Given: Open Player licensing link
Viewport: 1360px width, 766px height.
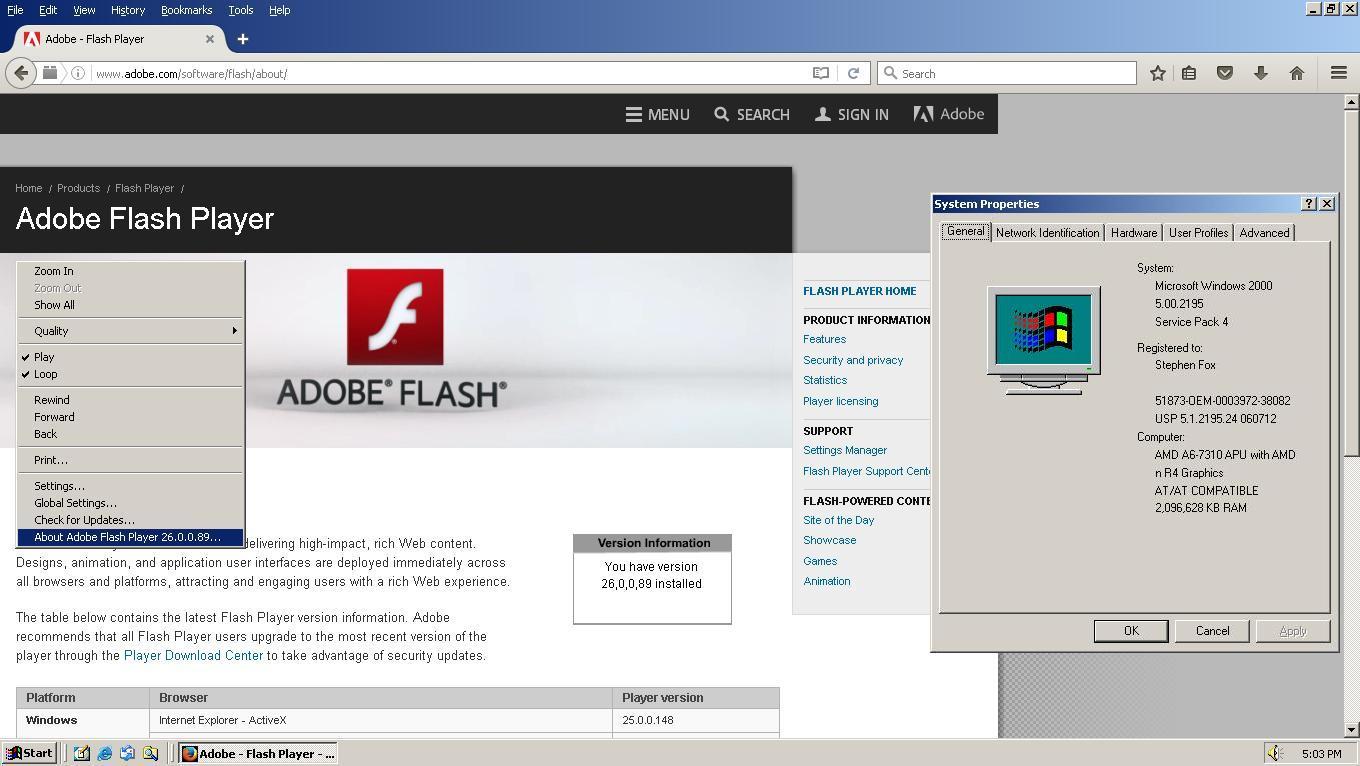Looking at the screenshot, I should (840, 401).
